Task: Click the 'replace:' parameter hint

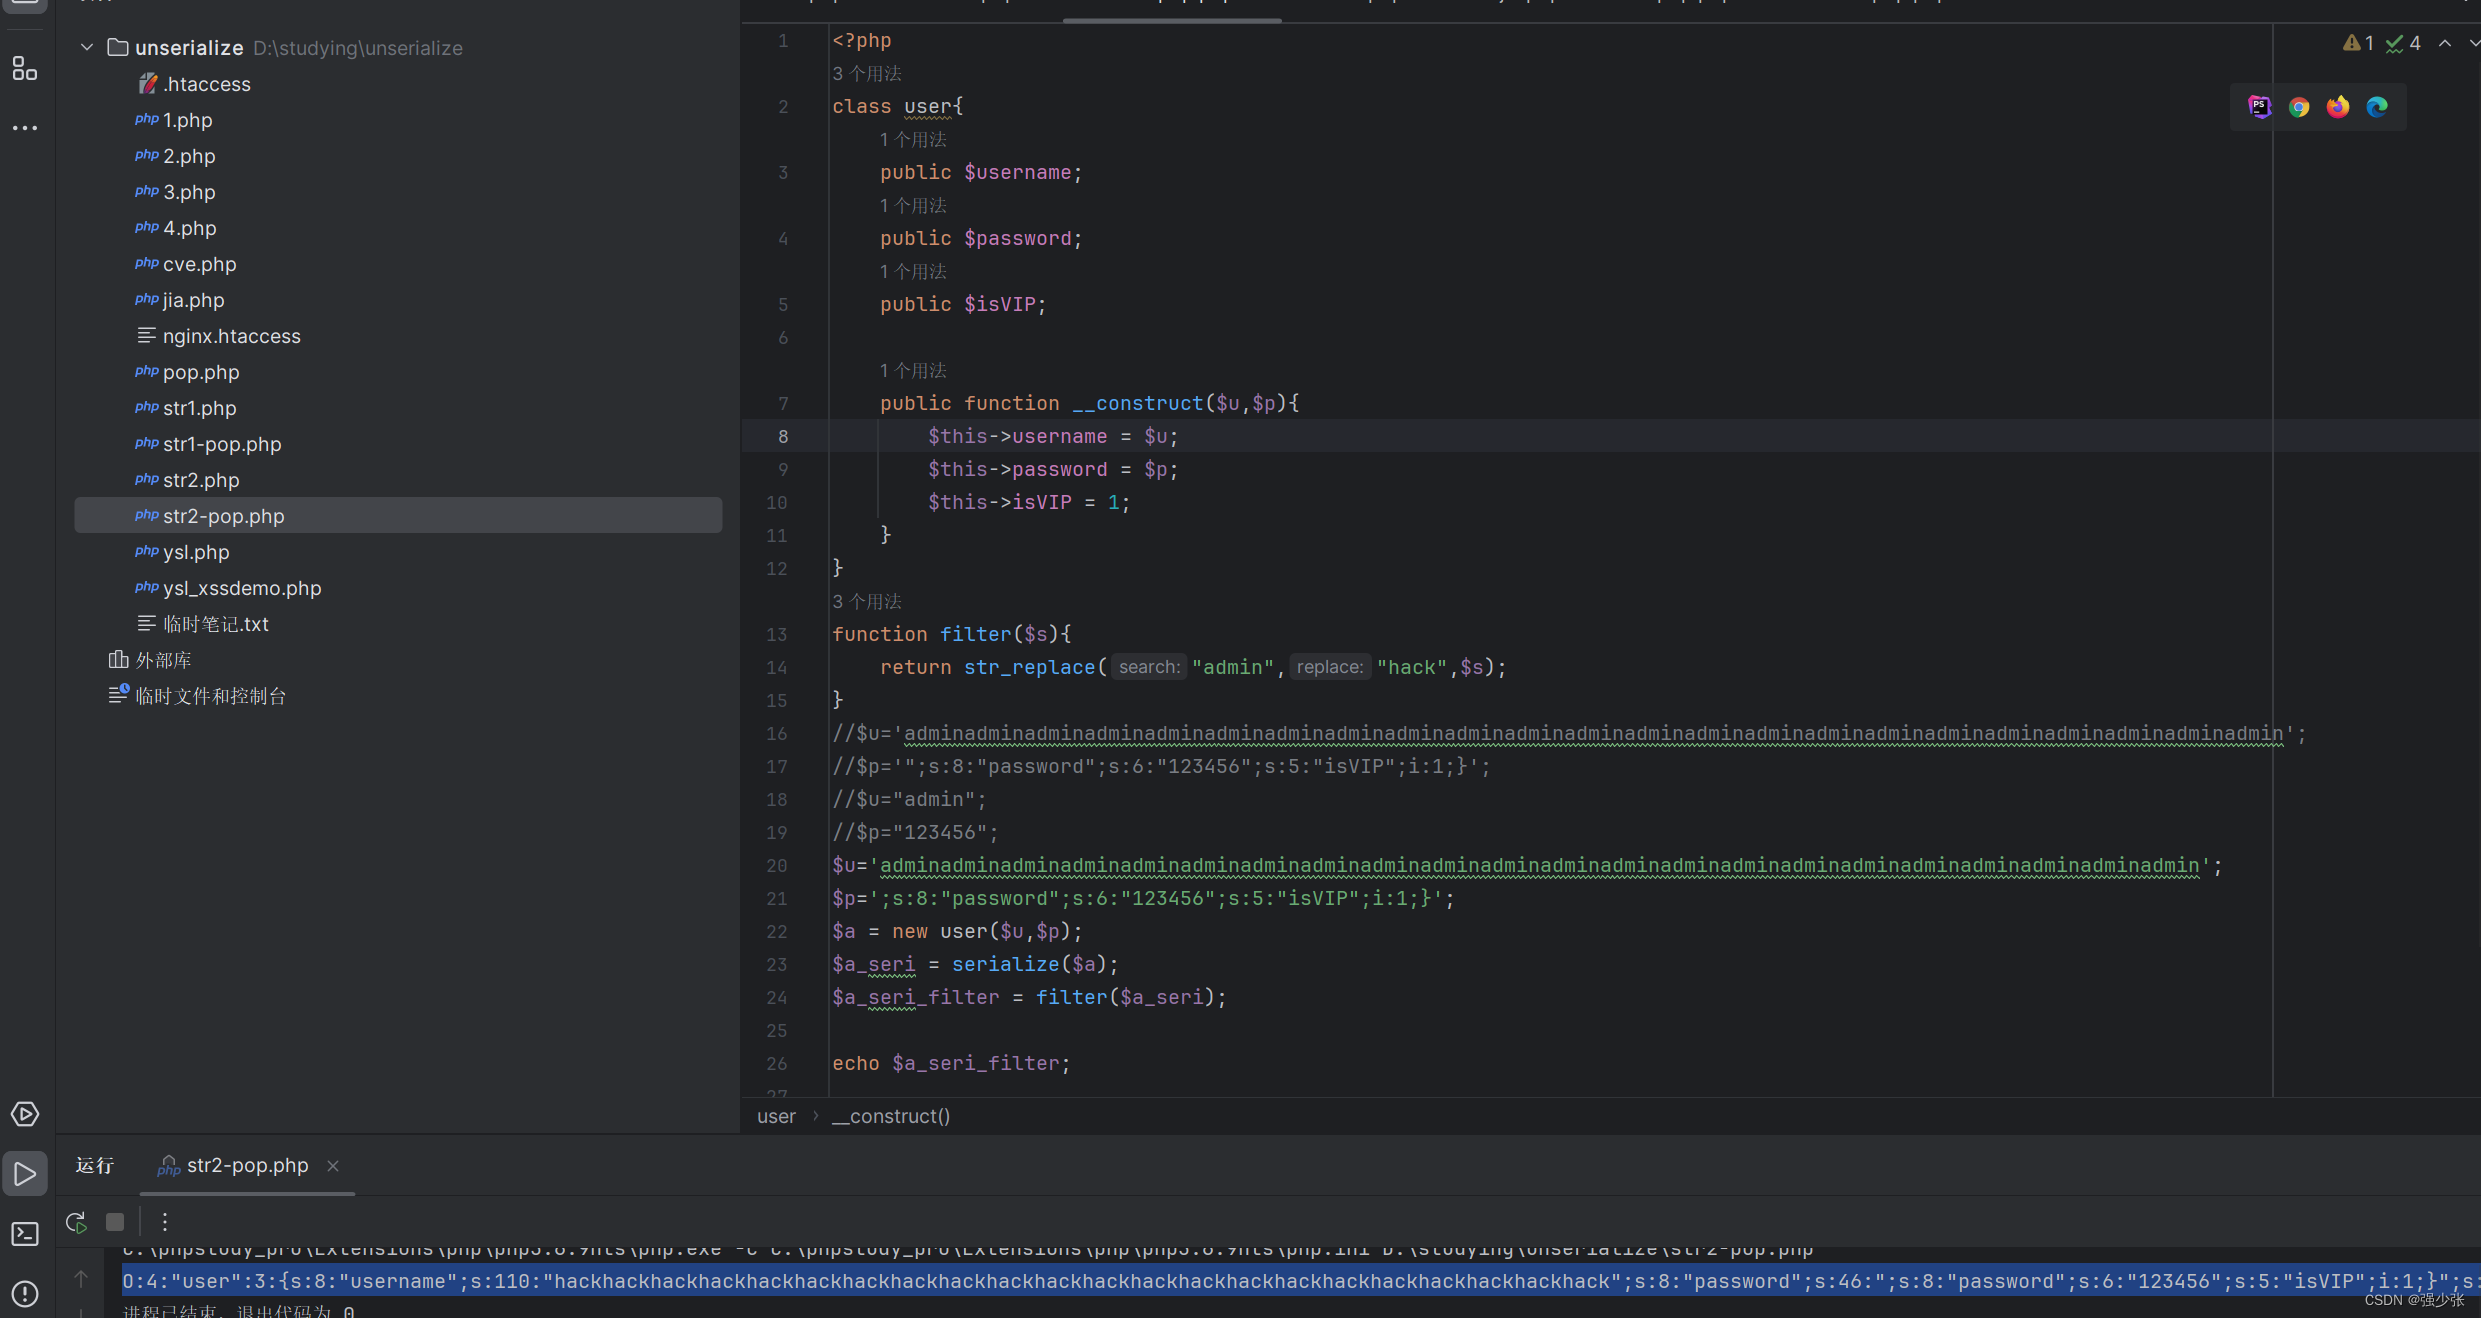Action: (x=1329, y=668)
